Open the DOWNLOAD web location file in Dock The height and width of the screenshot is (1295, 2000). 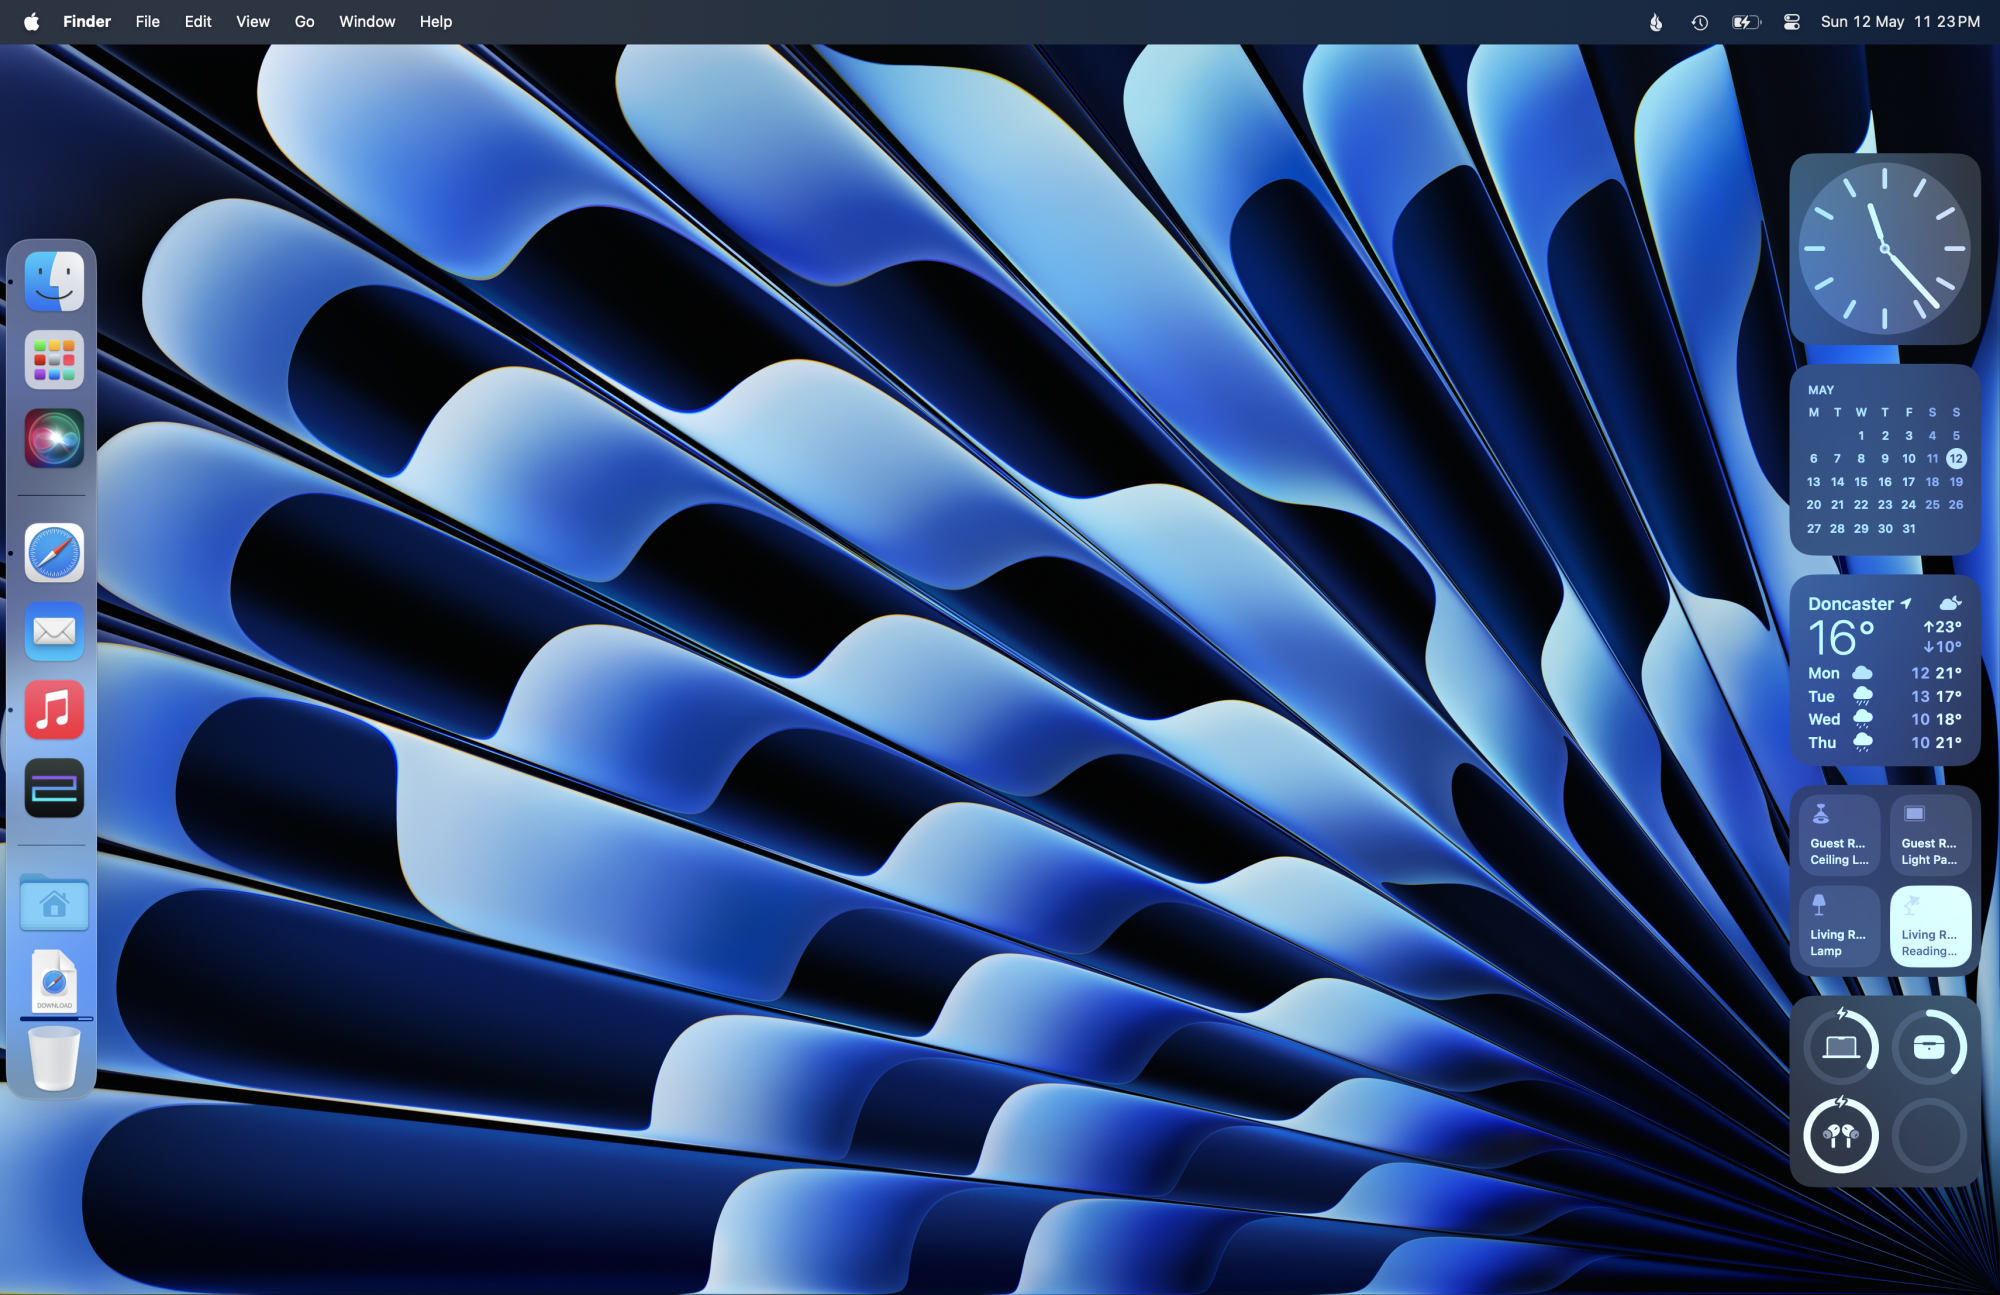54,981
